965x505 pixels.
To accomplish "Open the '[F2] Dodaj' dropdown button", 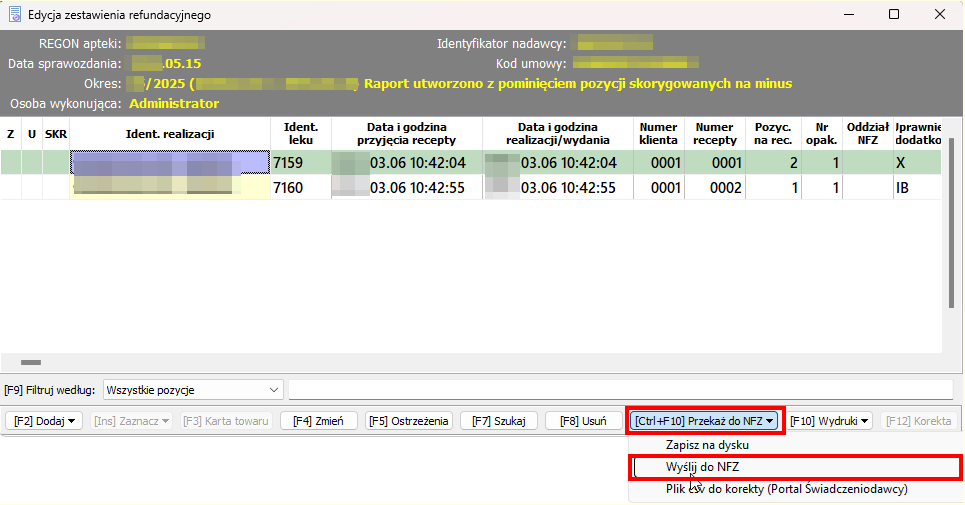I will coord(45,421).
